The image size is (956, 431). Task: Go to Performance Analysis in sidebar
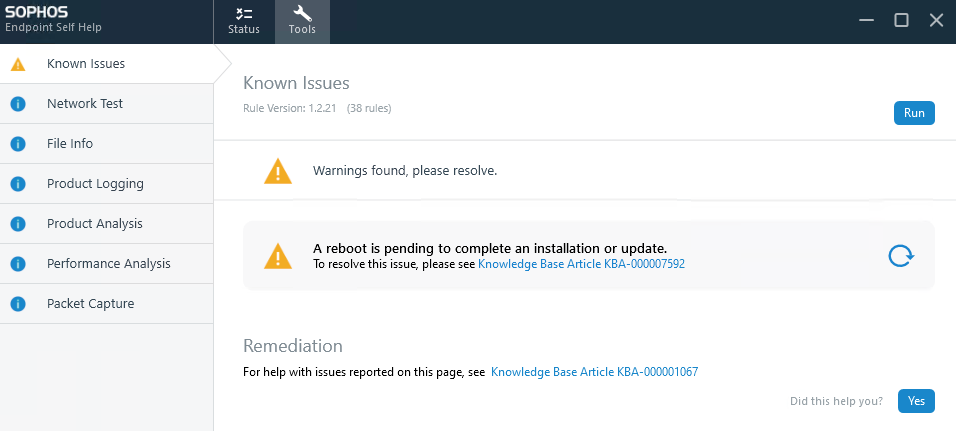pyautogui.click(x=108, y=264)
